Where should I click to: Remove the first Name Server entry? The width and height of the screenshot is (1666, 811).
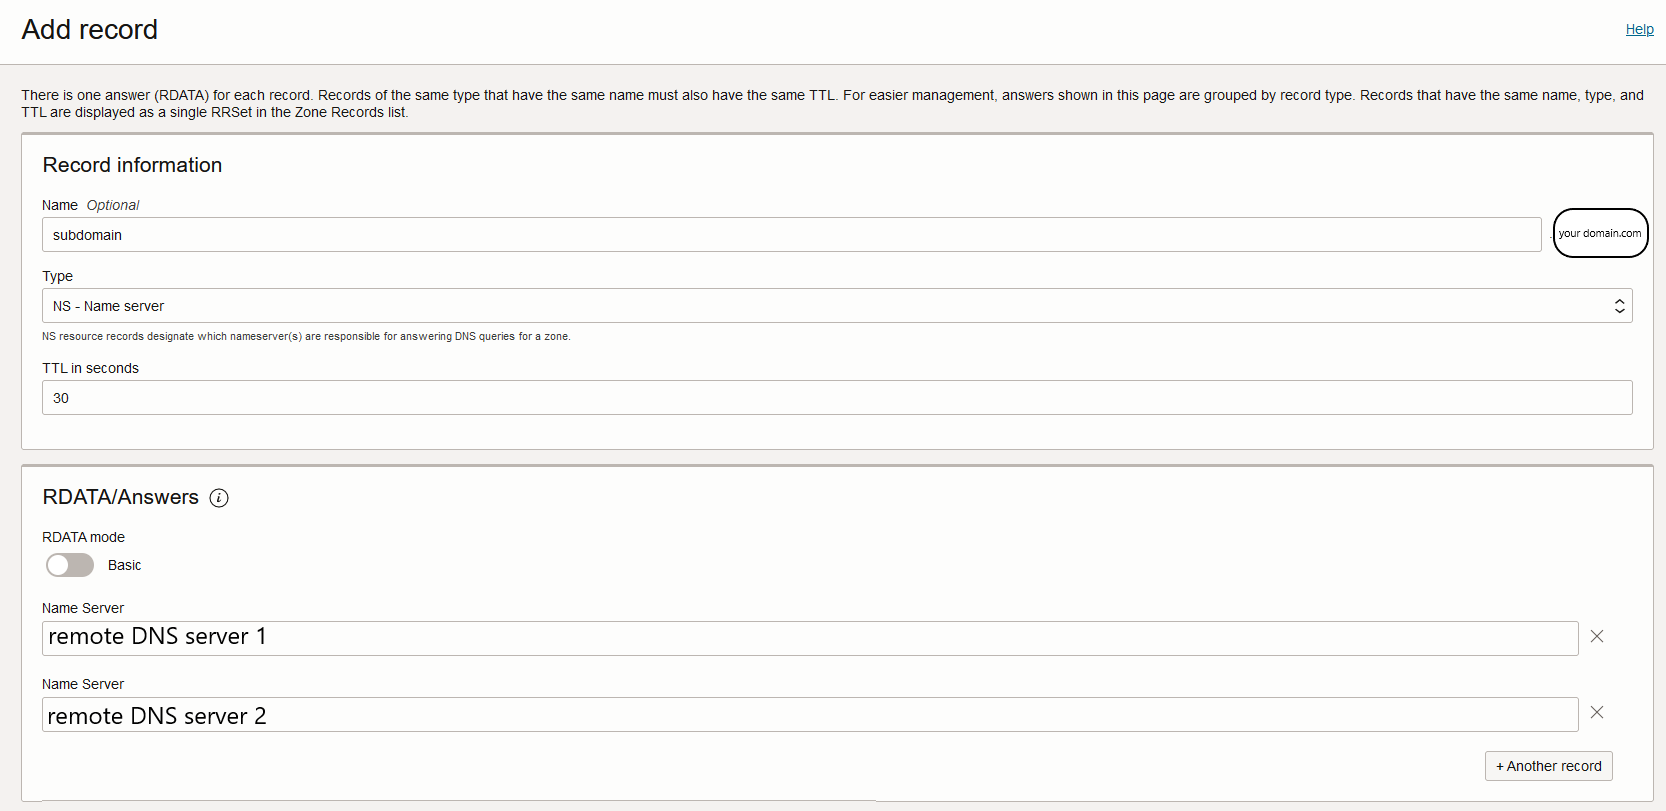1597,636
